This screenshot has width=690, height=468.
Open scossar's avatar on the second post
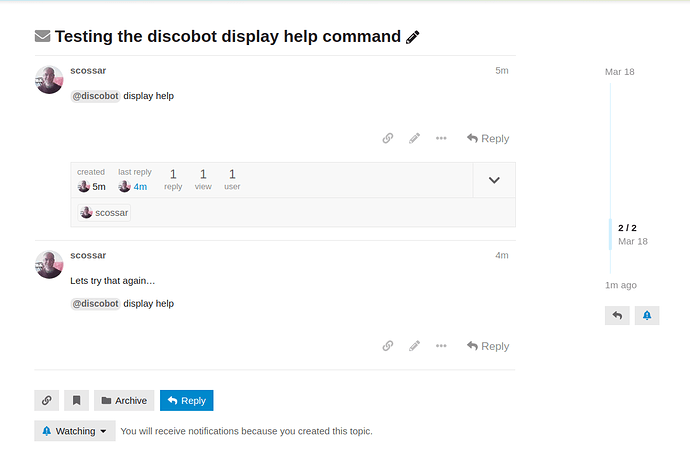click(x=49, y=265)
